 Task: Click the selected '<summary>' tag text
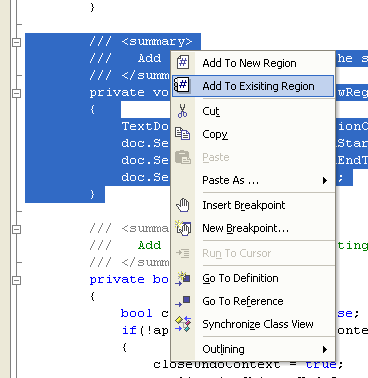[157, 42]
